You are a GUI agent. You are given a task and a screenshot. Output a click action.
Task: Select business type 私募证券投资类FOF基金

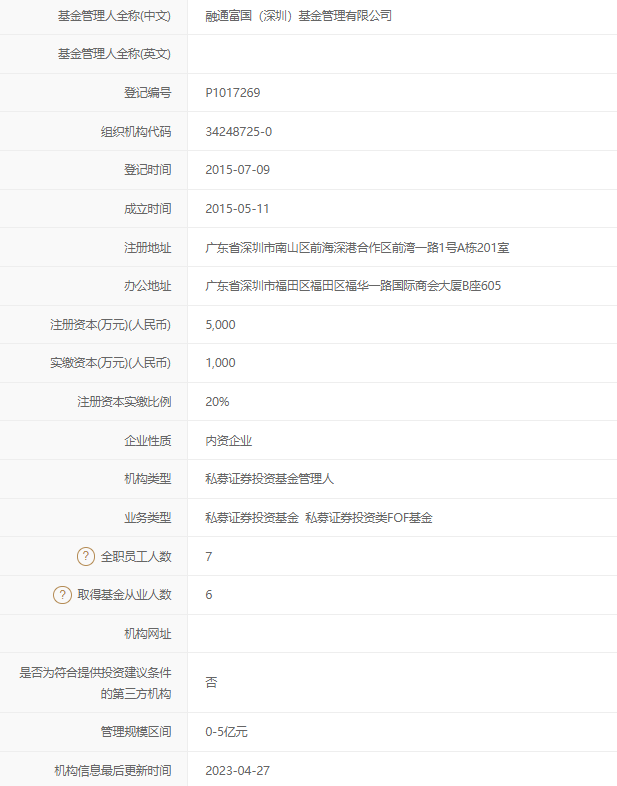(x=369, y=518)
